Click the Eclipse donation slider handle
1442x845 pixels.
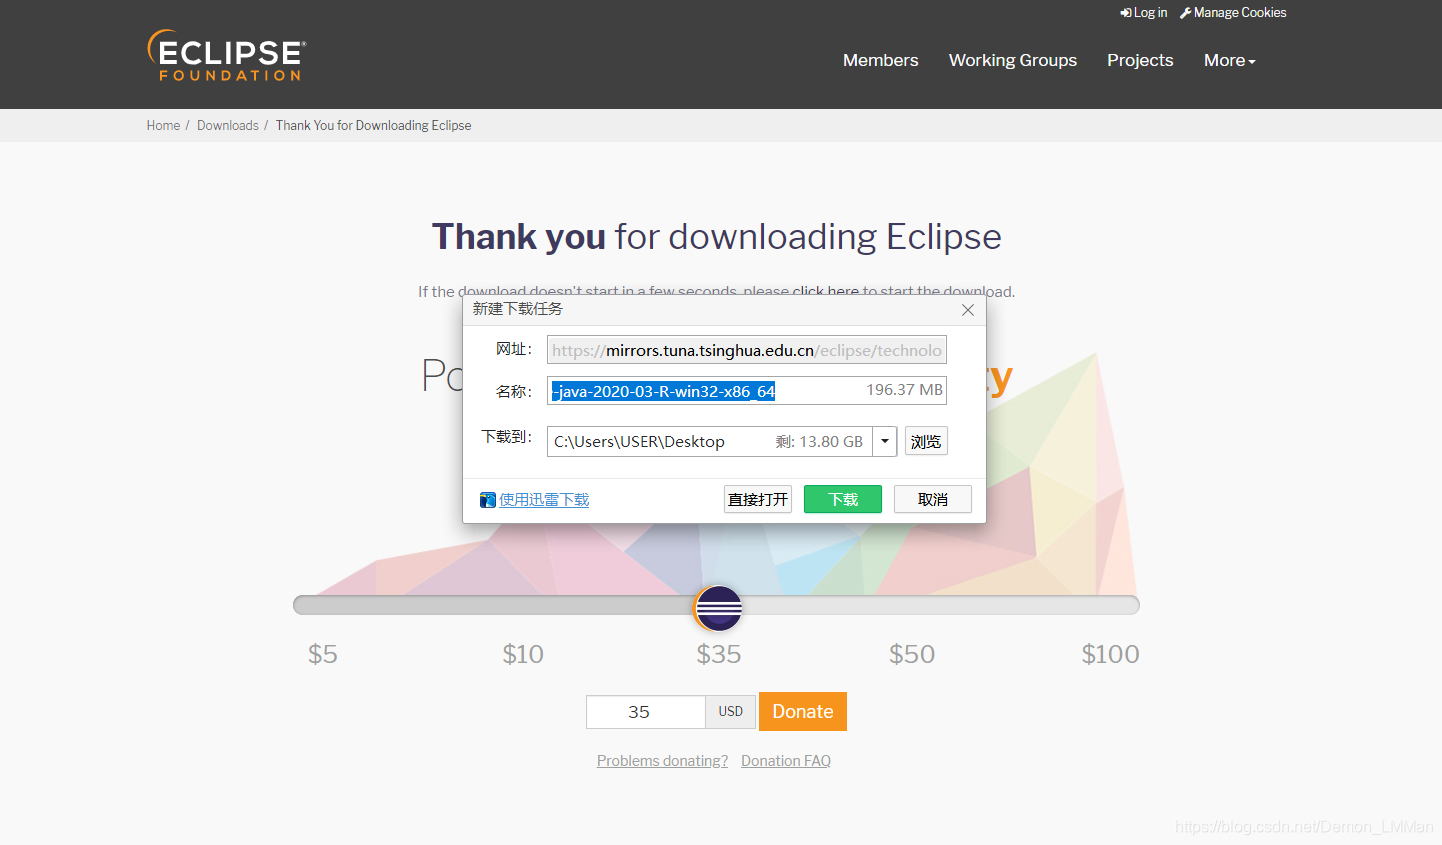tap(718, 608)
